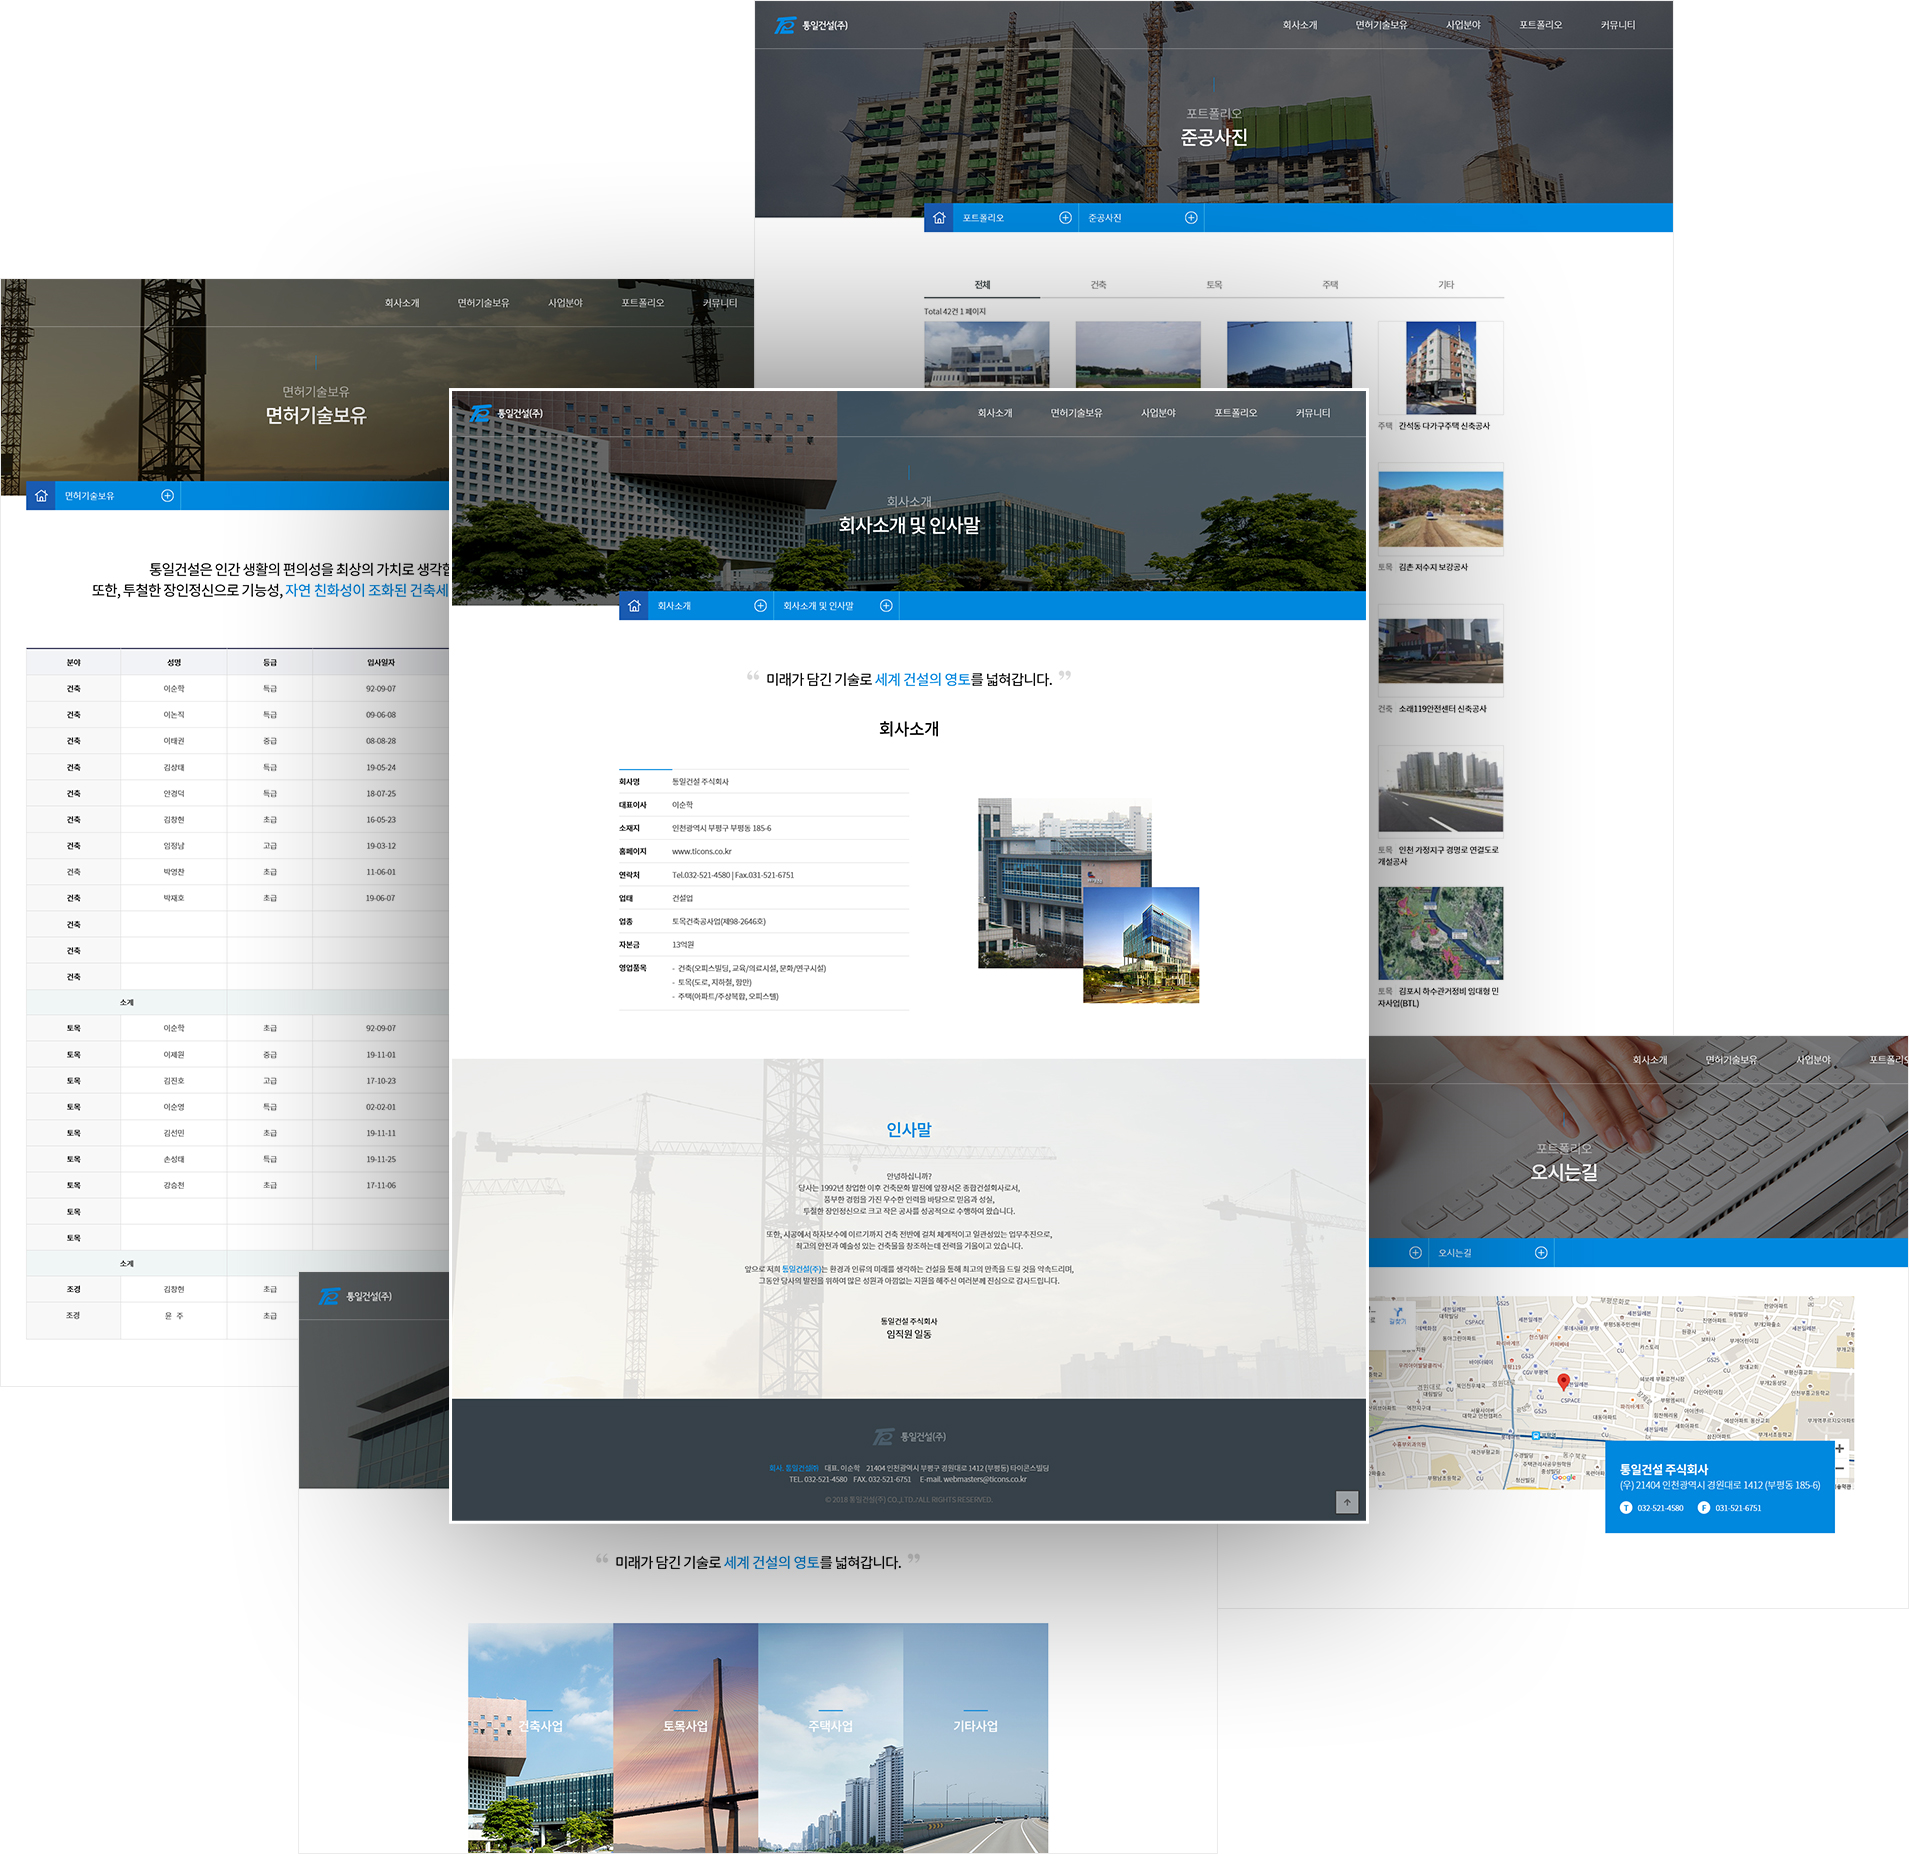Click the 토목건축공사업(제98-2646호) value in company info

click(719, 922)
